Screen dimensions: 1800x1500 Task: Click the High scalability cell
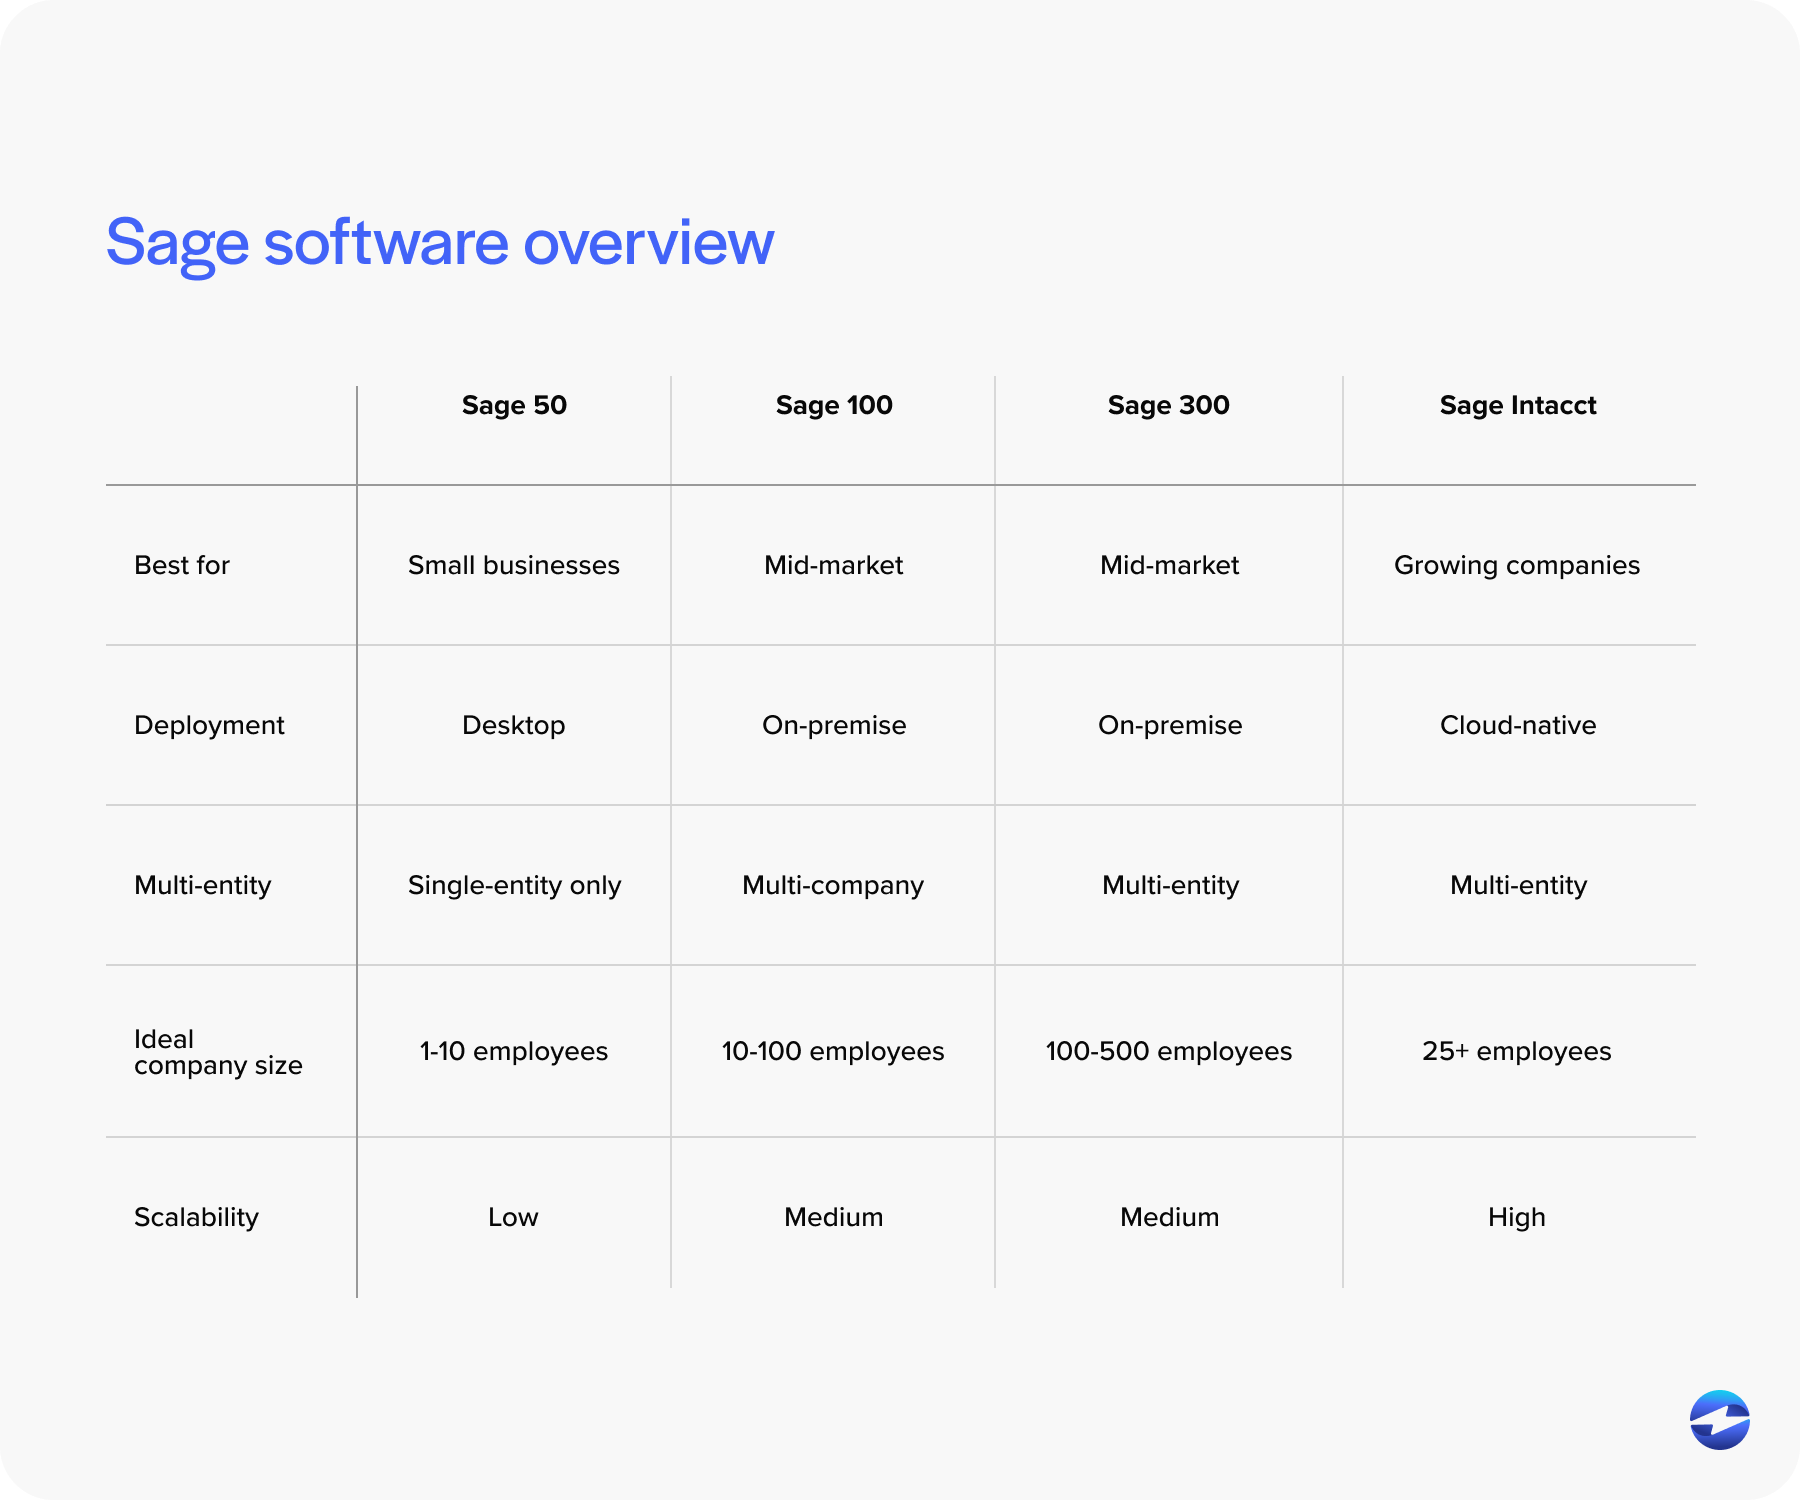point(1517,1217)
